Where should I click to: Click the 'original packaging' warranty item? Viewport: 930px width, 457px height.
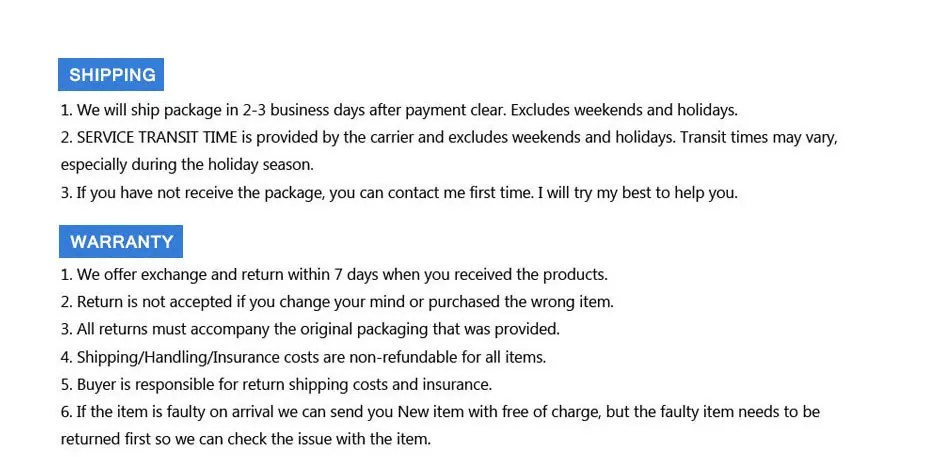click(x=310, y=330)
